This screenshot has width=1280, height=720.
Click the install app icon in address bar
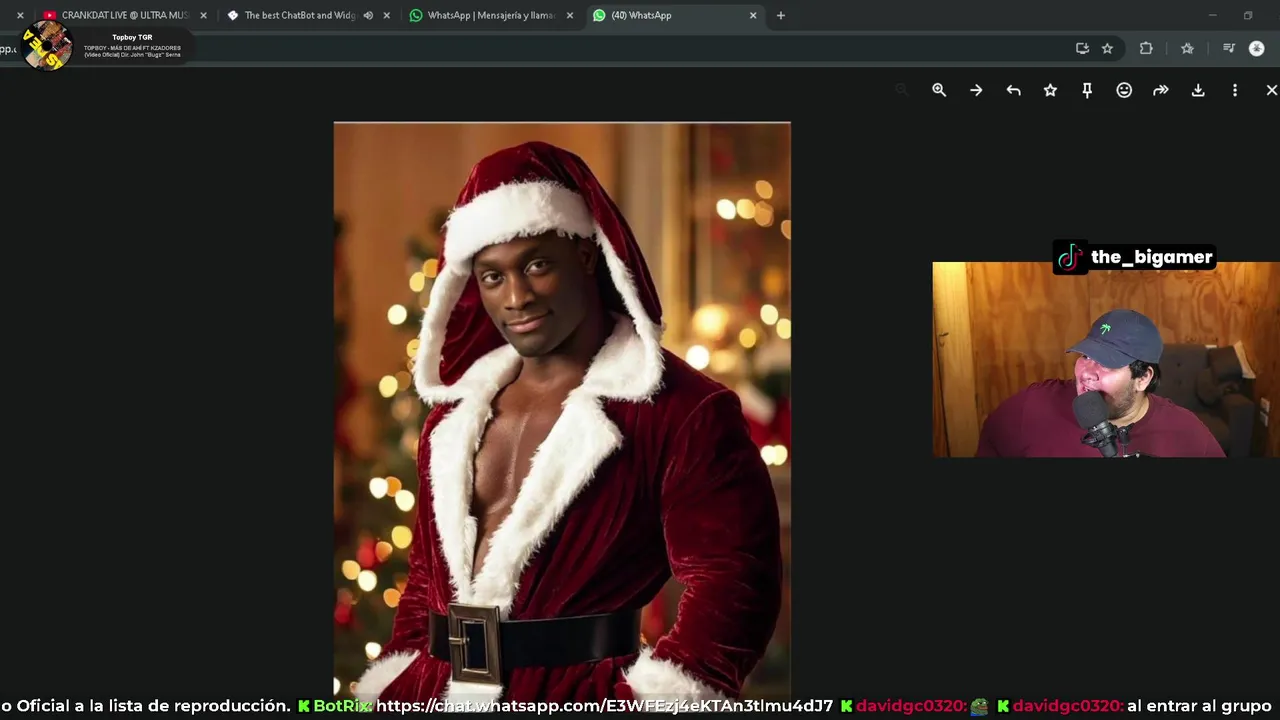click(x=1082, y=48)
